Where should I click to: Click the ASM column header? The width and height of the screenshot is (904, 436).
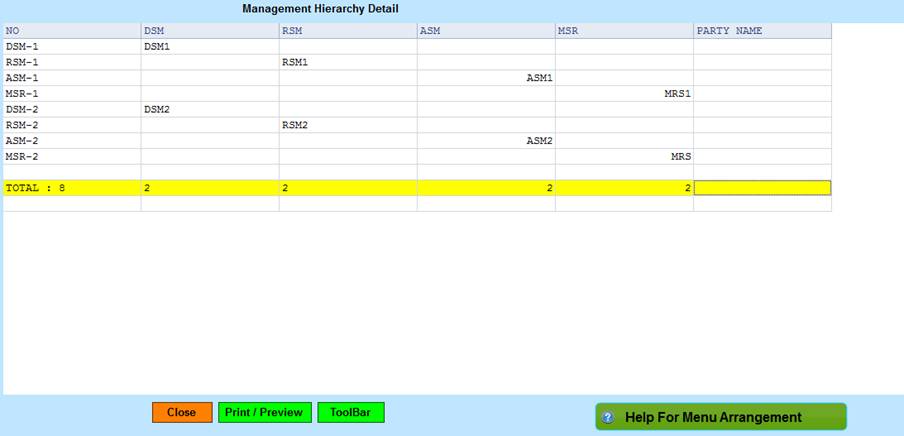(485, 31)
